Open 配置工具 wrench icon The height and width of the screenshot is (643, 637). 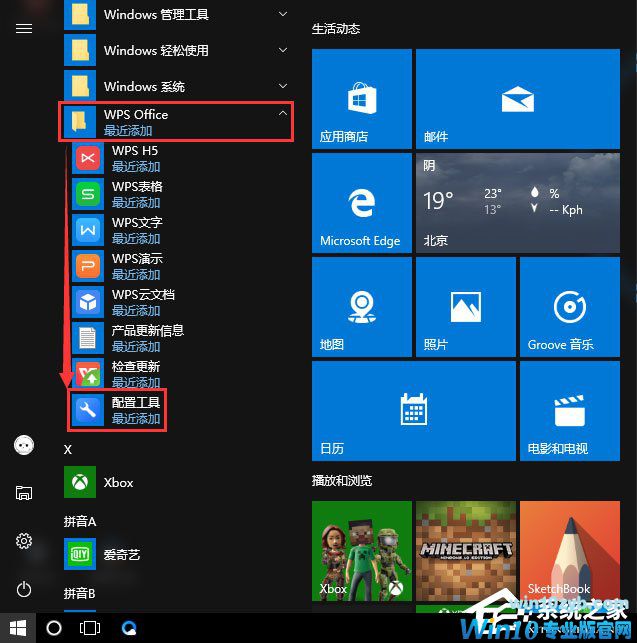pos(88,410)
